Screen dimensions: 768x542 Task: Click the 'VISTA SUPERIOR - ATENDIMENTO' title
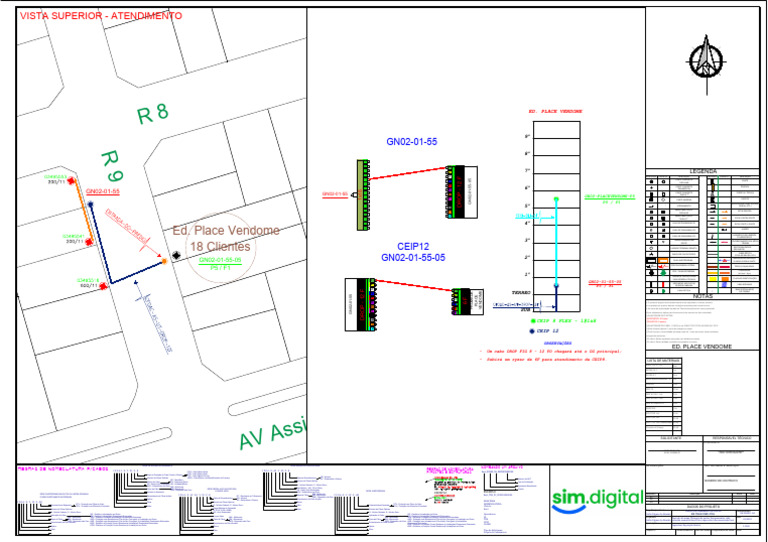click(101, 16)
